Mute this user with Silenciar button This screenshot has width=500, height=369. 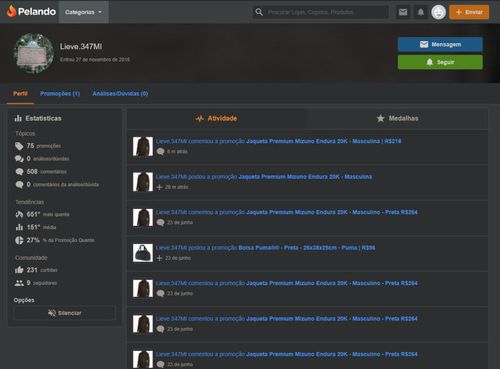pyautogui.click(x=65, y=313)
